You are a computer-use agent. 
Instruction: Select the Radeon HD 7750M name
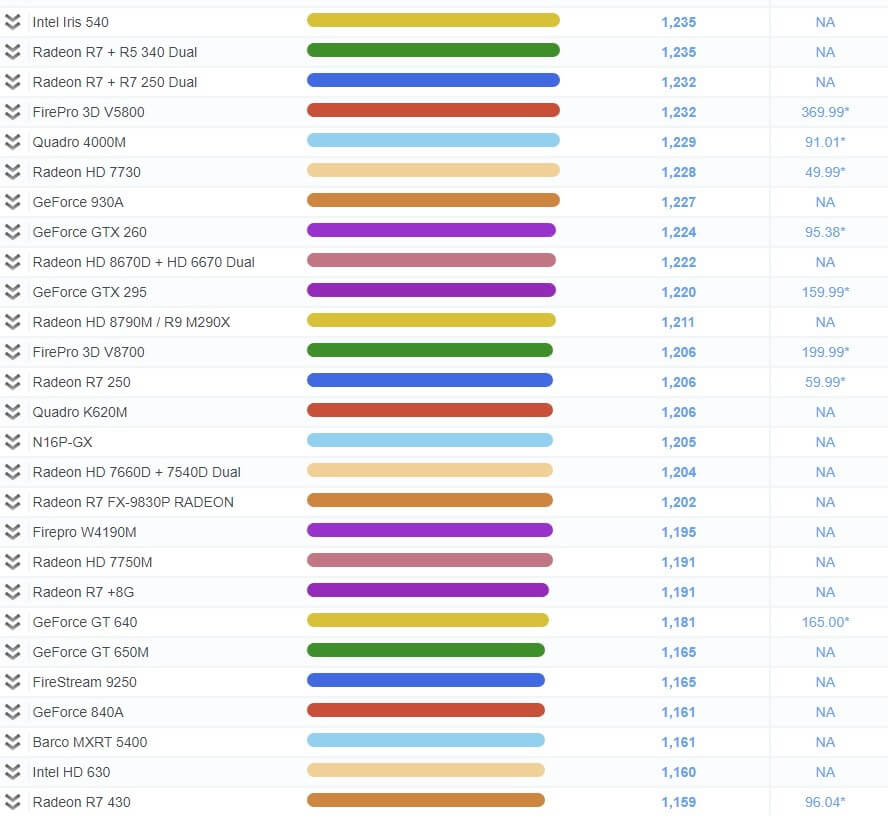point(92,562)
